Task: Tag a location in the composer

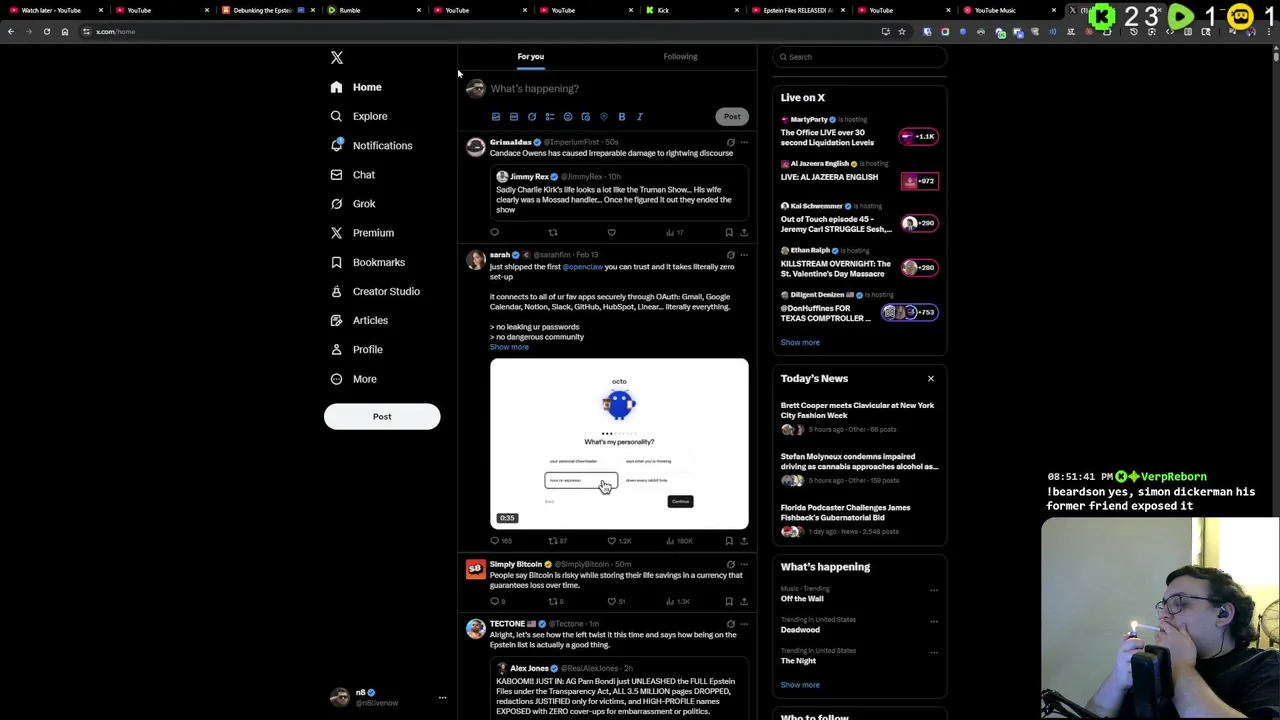Action: tap(604, 117)
